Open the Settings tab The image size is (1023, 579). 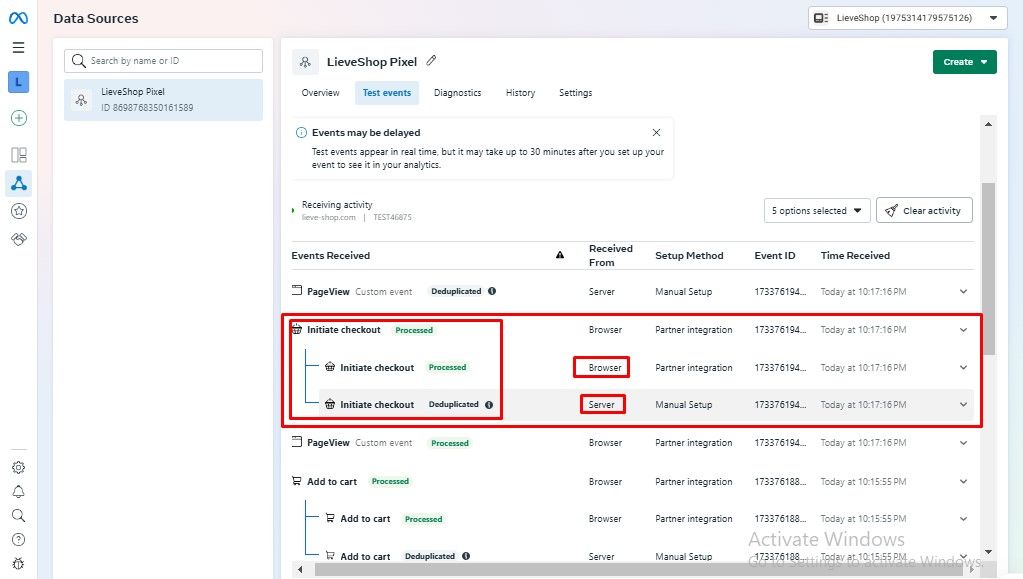point(575,93)
